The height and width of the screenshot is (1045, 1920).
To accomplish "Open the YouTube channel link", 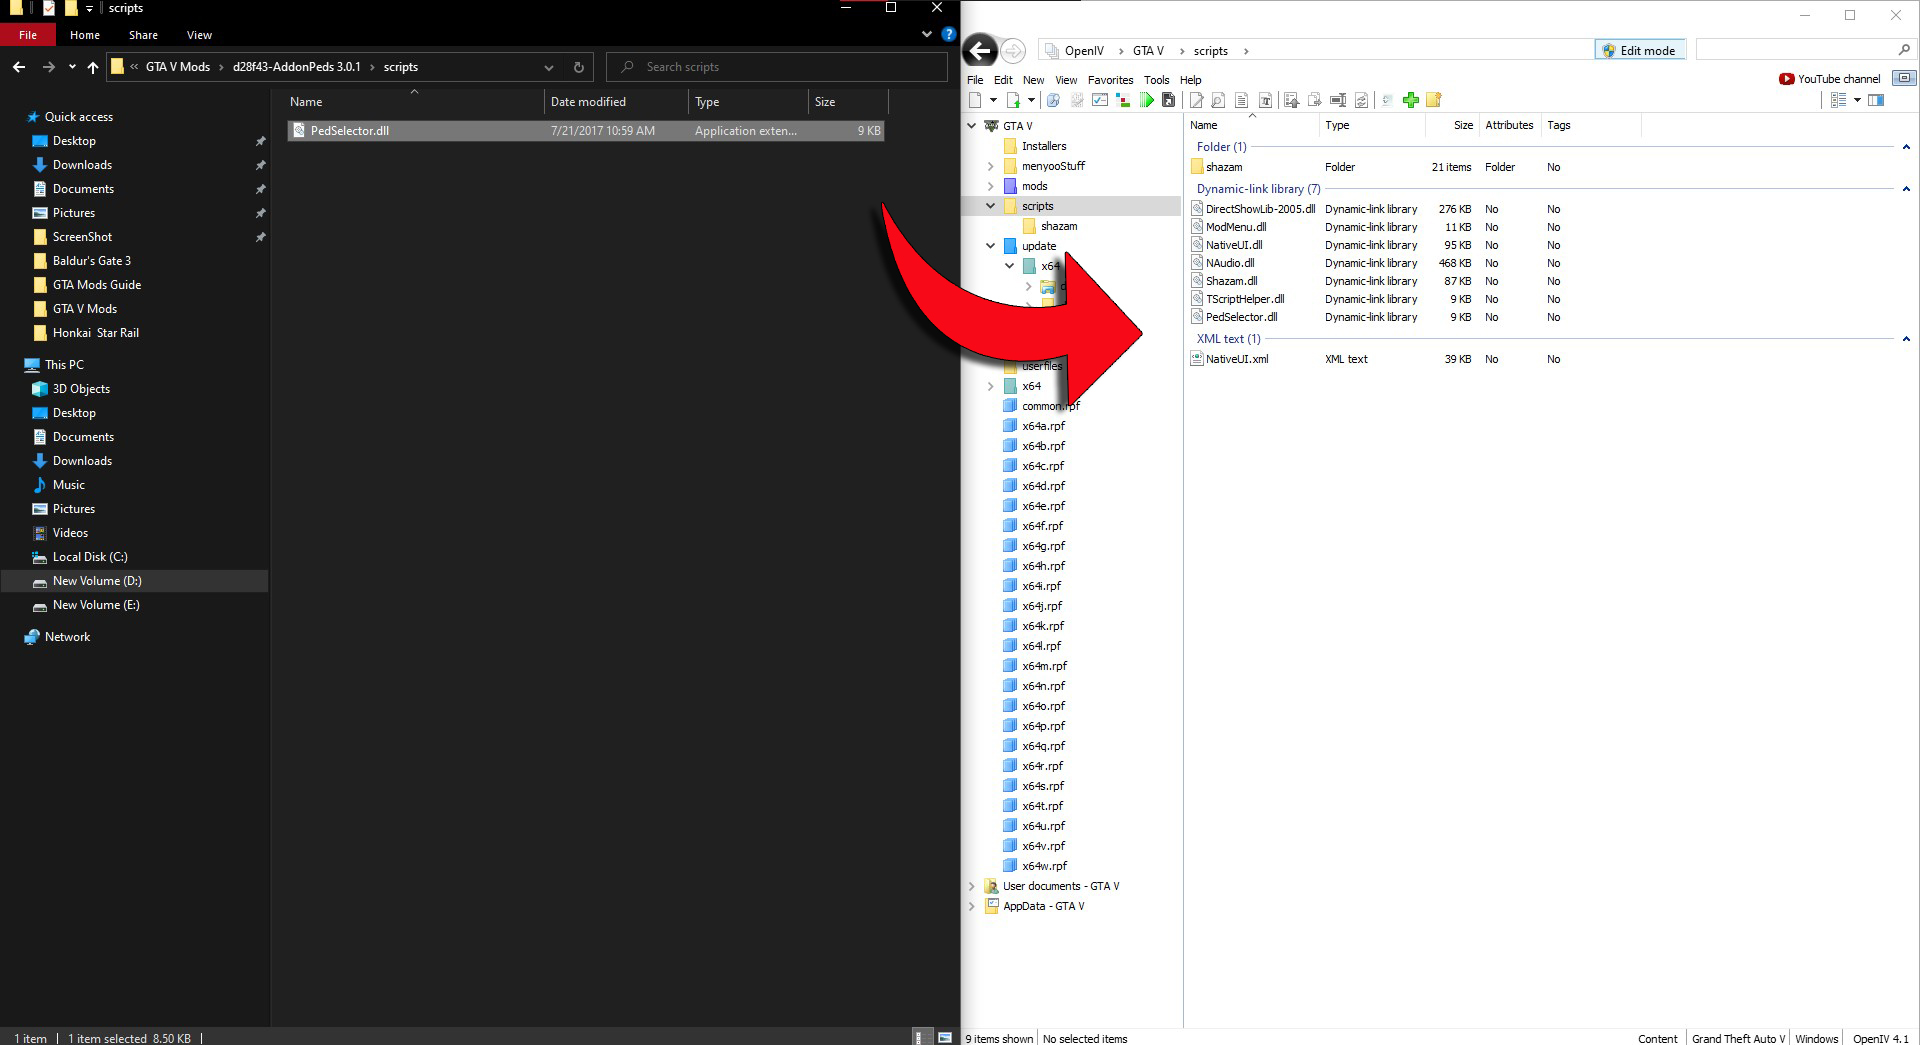I will 1829,79.
